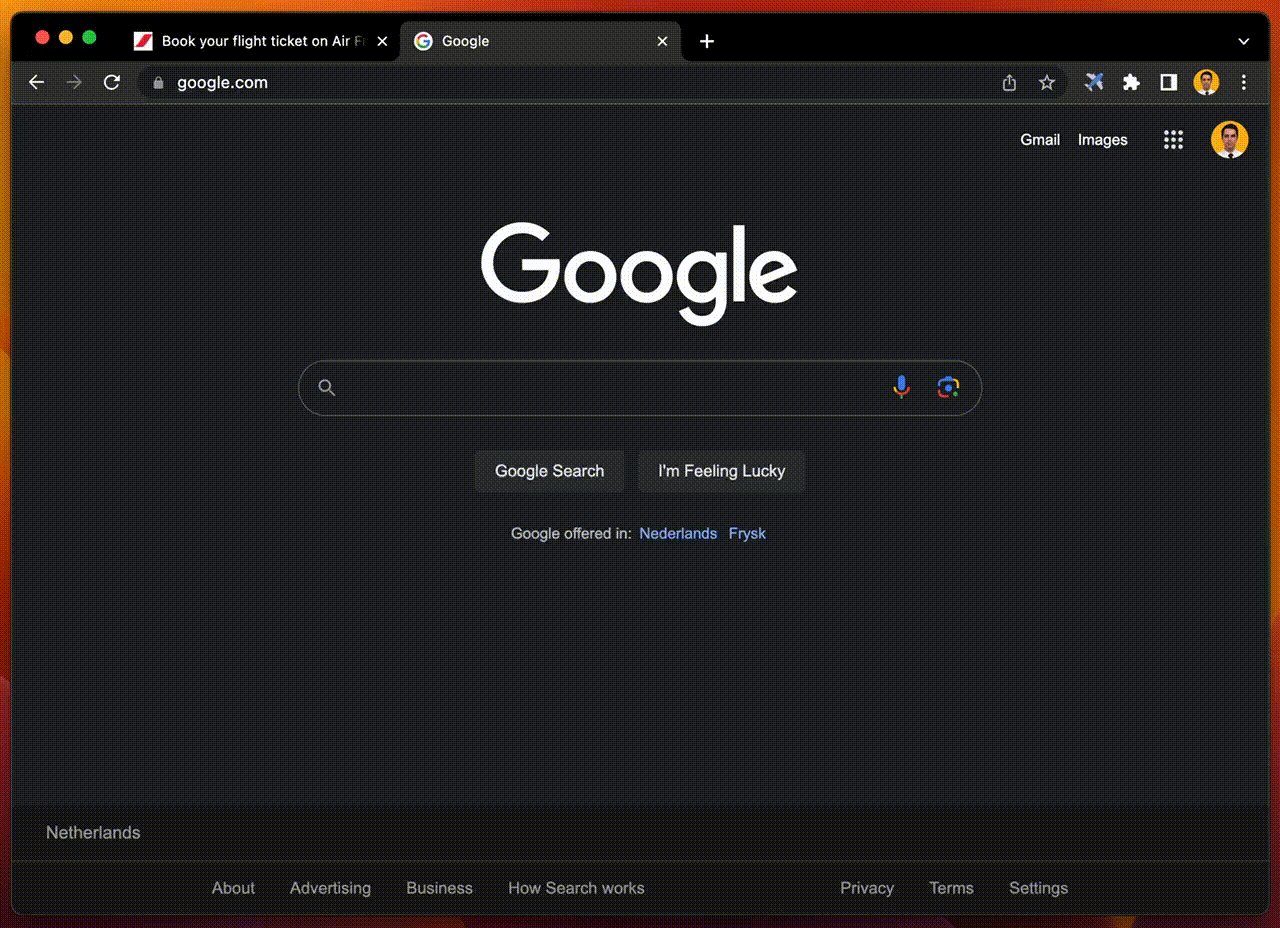Viewport: 1280px width, 928px height.
Task: Open a new tab with plus button
Action: tap(707, 41)
